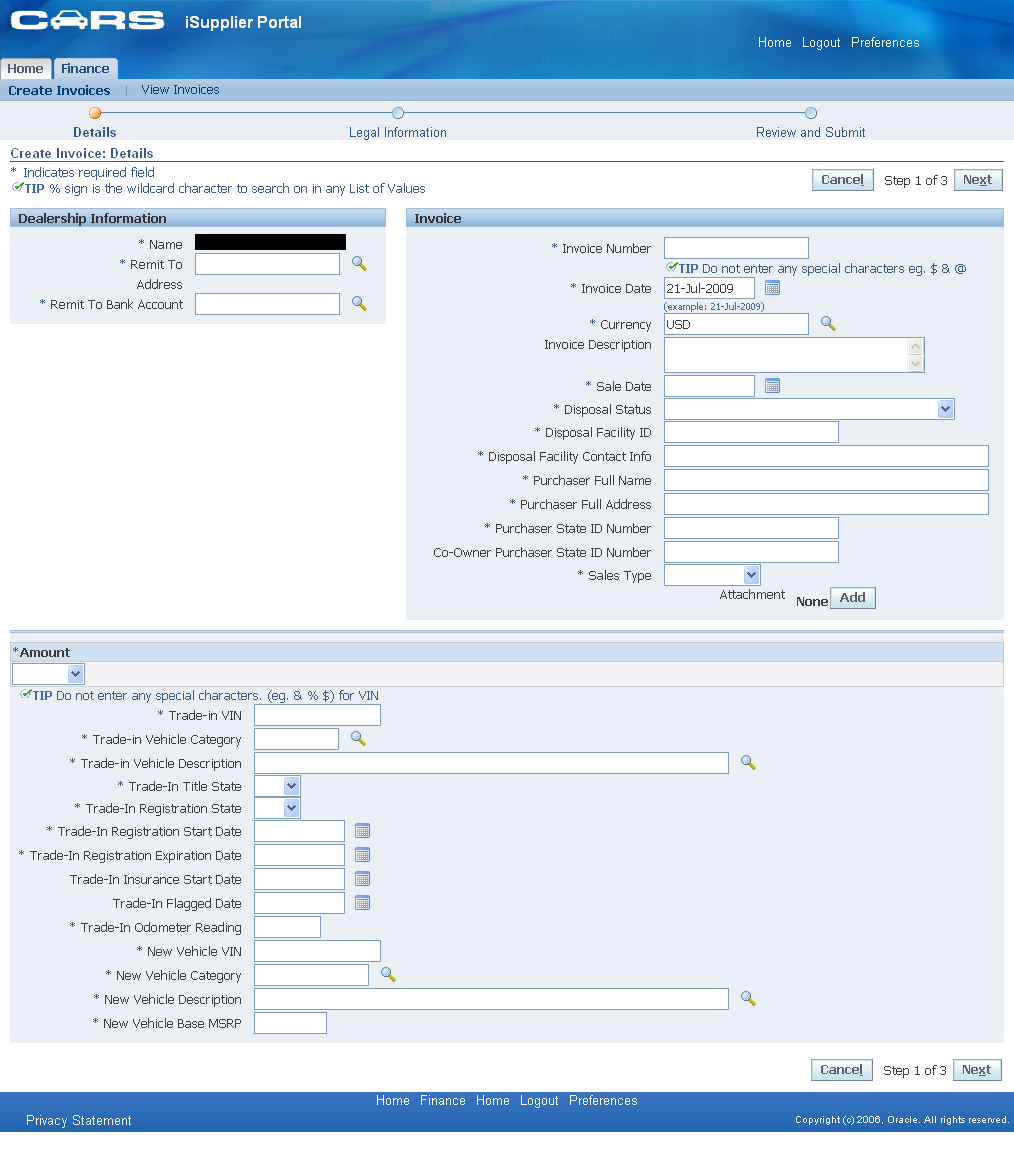Screen dimensions: 1014x1151
Task: Click the top Cancel button
Action: click(843, 180)
